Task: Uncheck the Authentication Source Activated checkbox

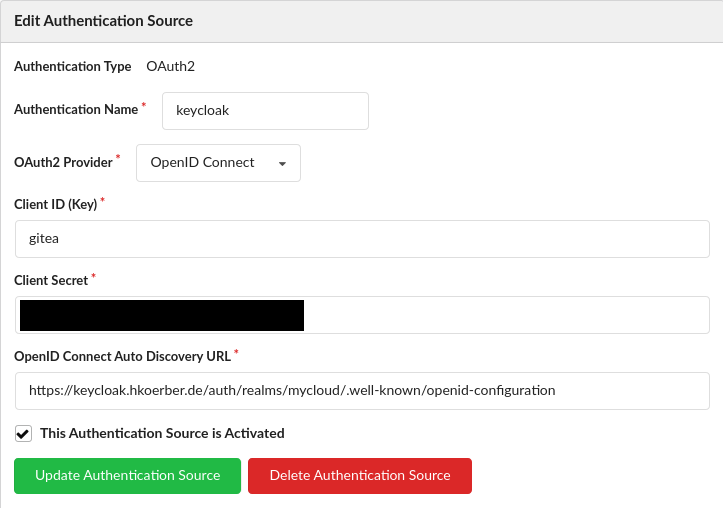Action: pos(22,434)
